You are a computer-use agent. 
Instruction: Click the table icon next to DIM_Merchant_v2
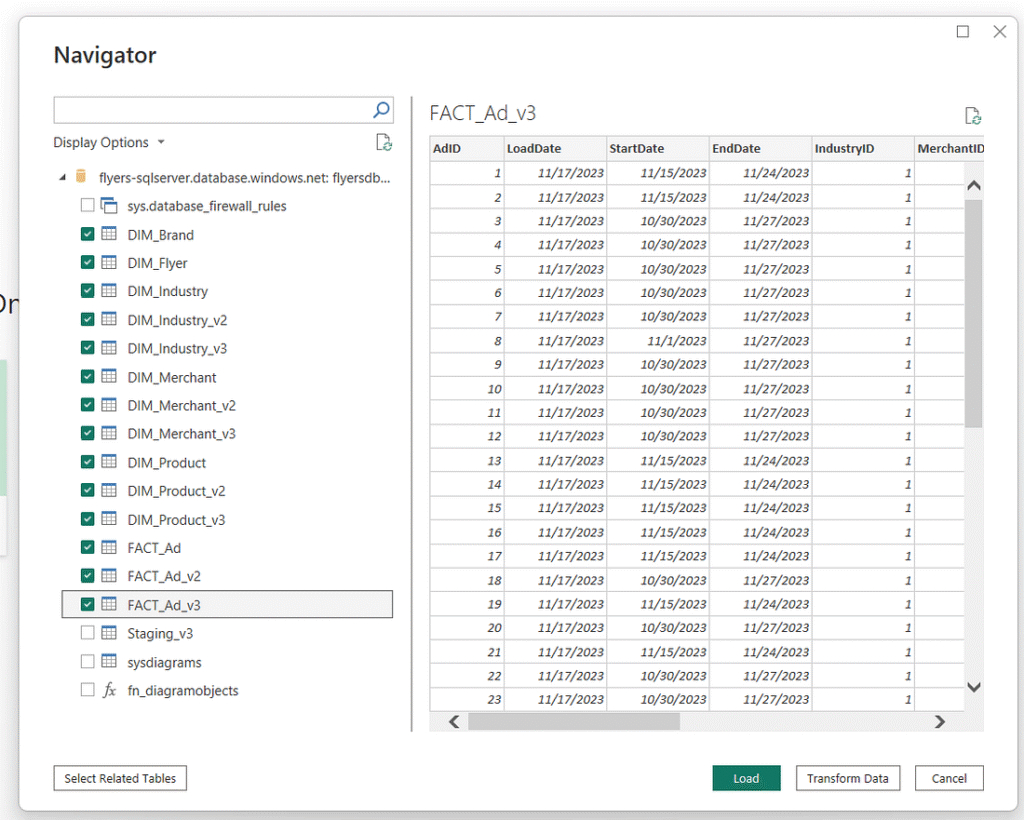click(x=109, y=405)
